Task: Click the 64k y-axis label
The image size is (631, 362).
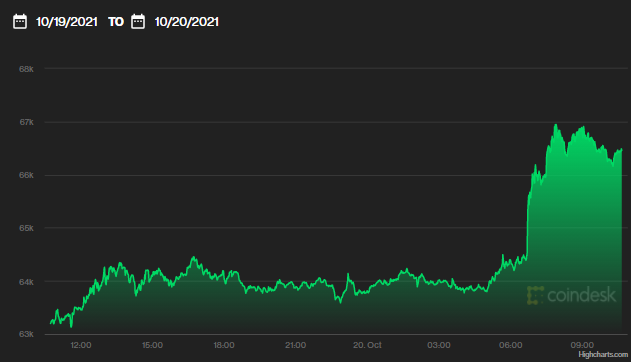Action: click(x=26, y=282)
